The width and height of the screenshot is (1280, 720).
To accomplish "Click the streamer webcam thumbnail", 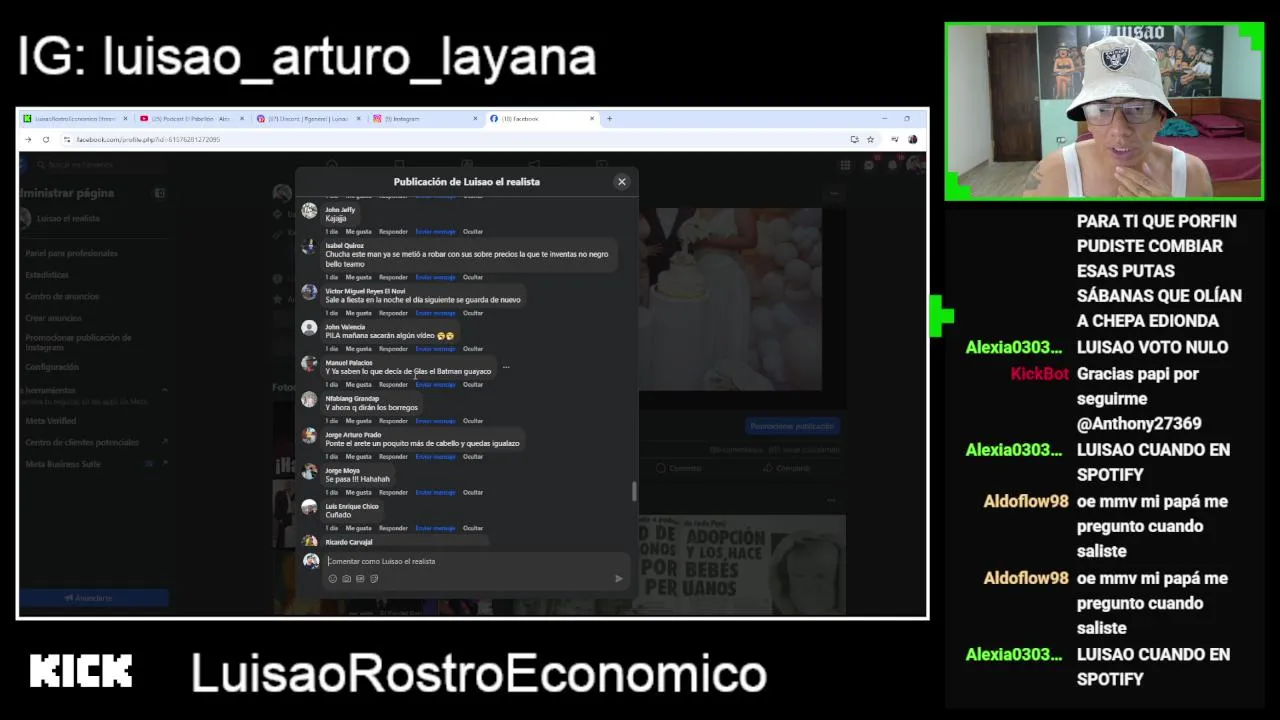I will (1104, 112).
